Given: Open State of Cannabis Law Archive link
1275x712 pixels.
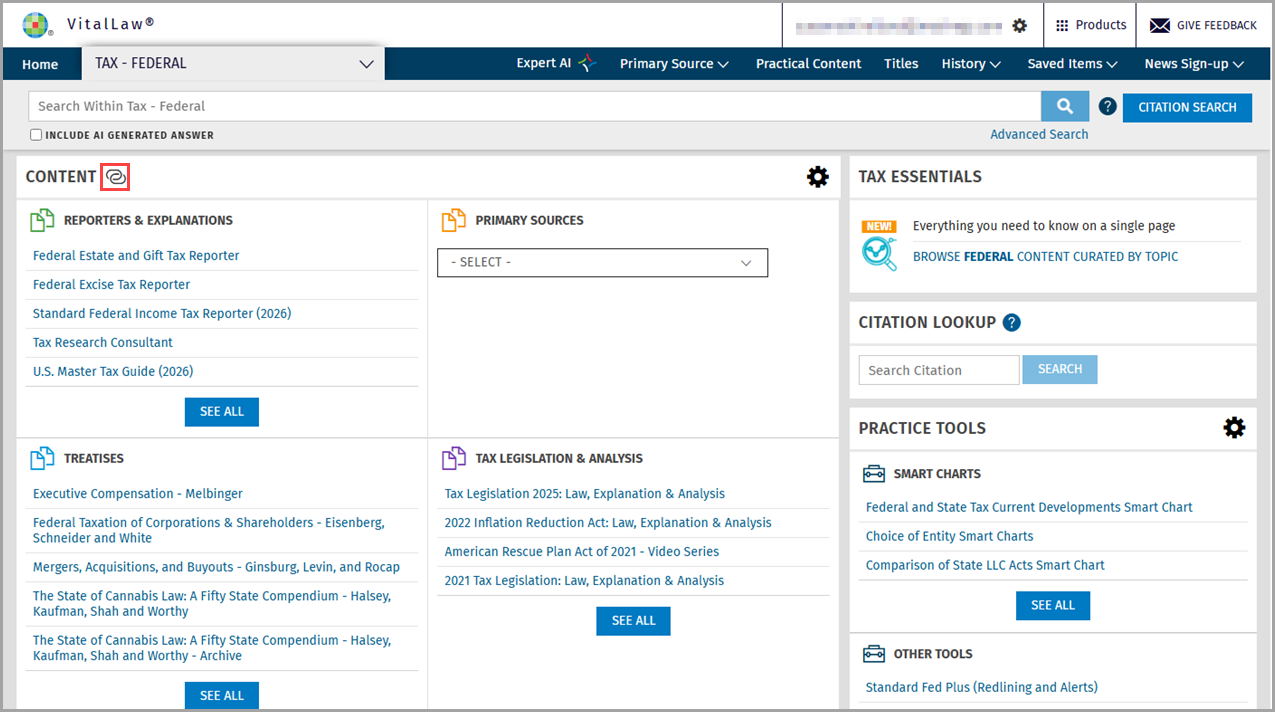Looking at the screenshot, I should [212, 648].
